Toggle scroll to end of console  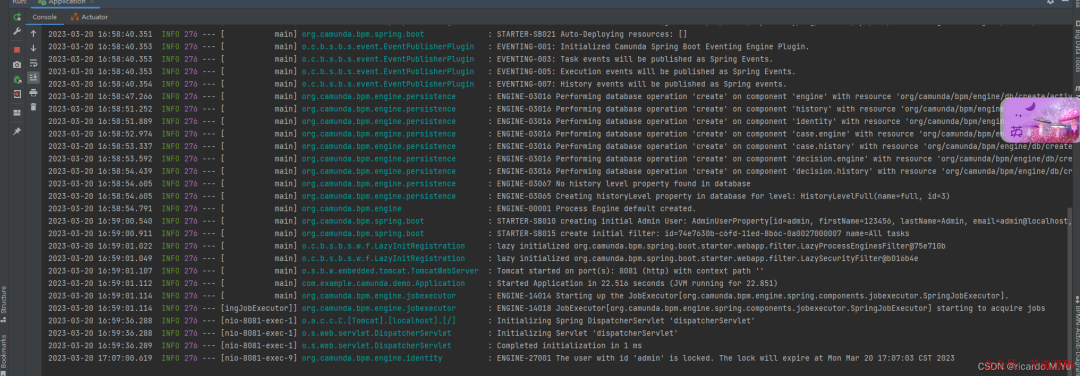(x=33, y=78)
